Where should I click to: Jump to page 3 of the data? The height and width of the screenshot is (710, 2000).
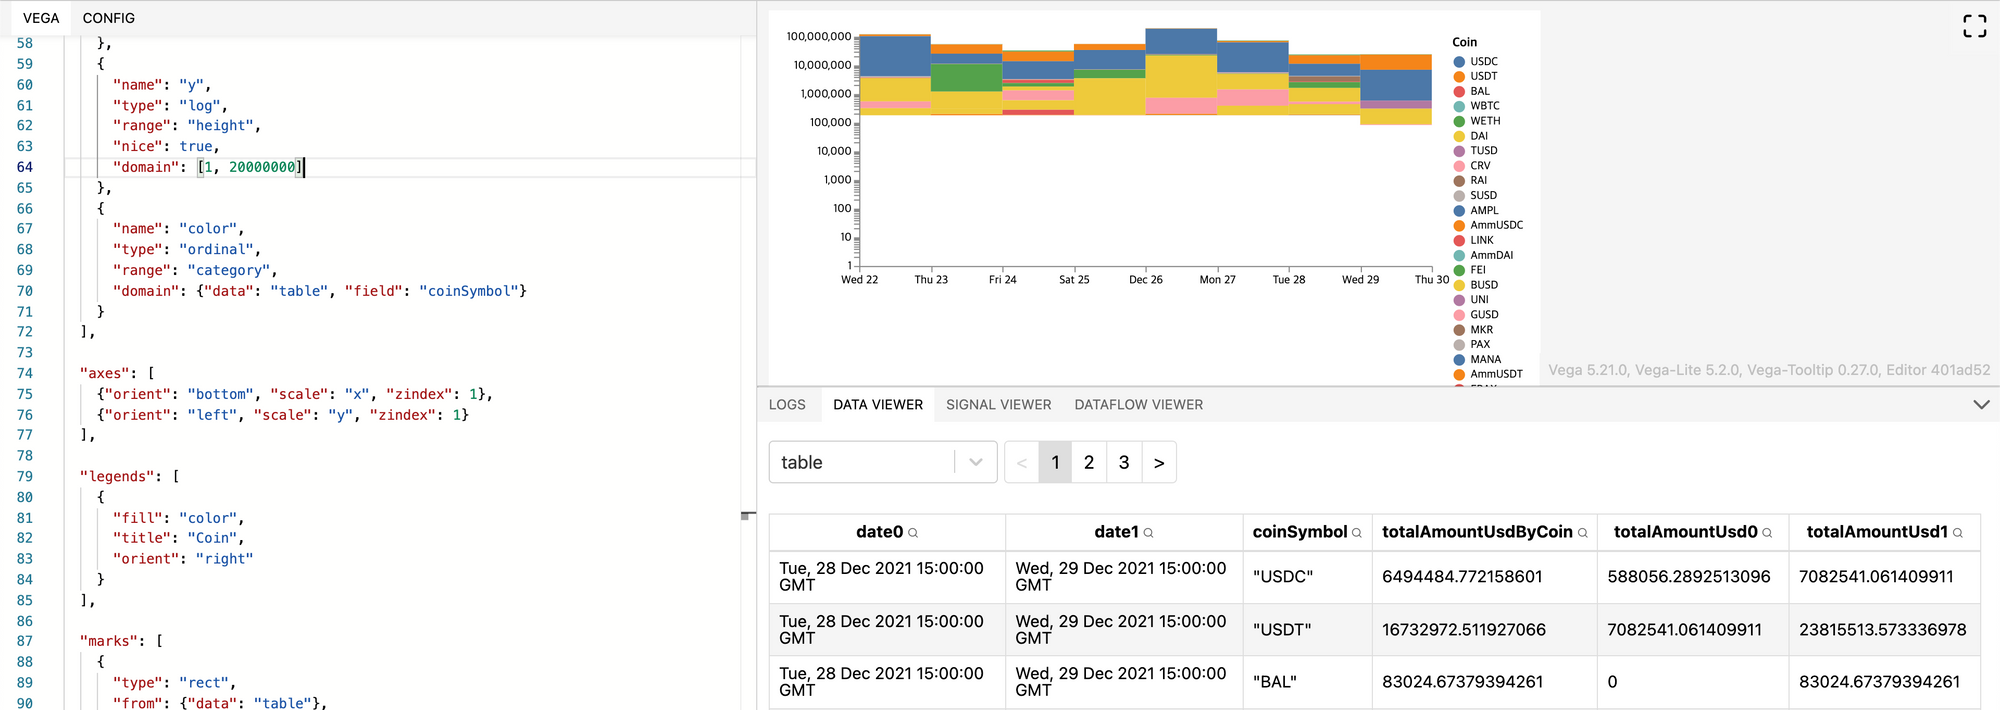point(1124,462)
